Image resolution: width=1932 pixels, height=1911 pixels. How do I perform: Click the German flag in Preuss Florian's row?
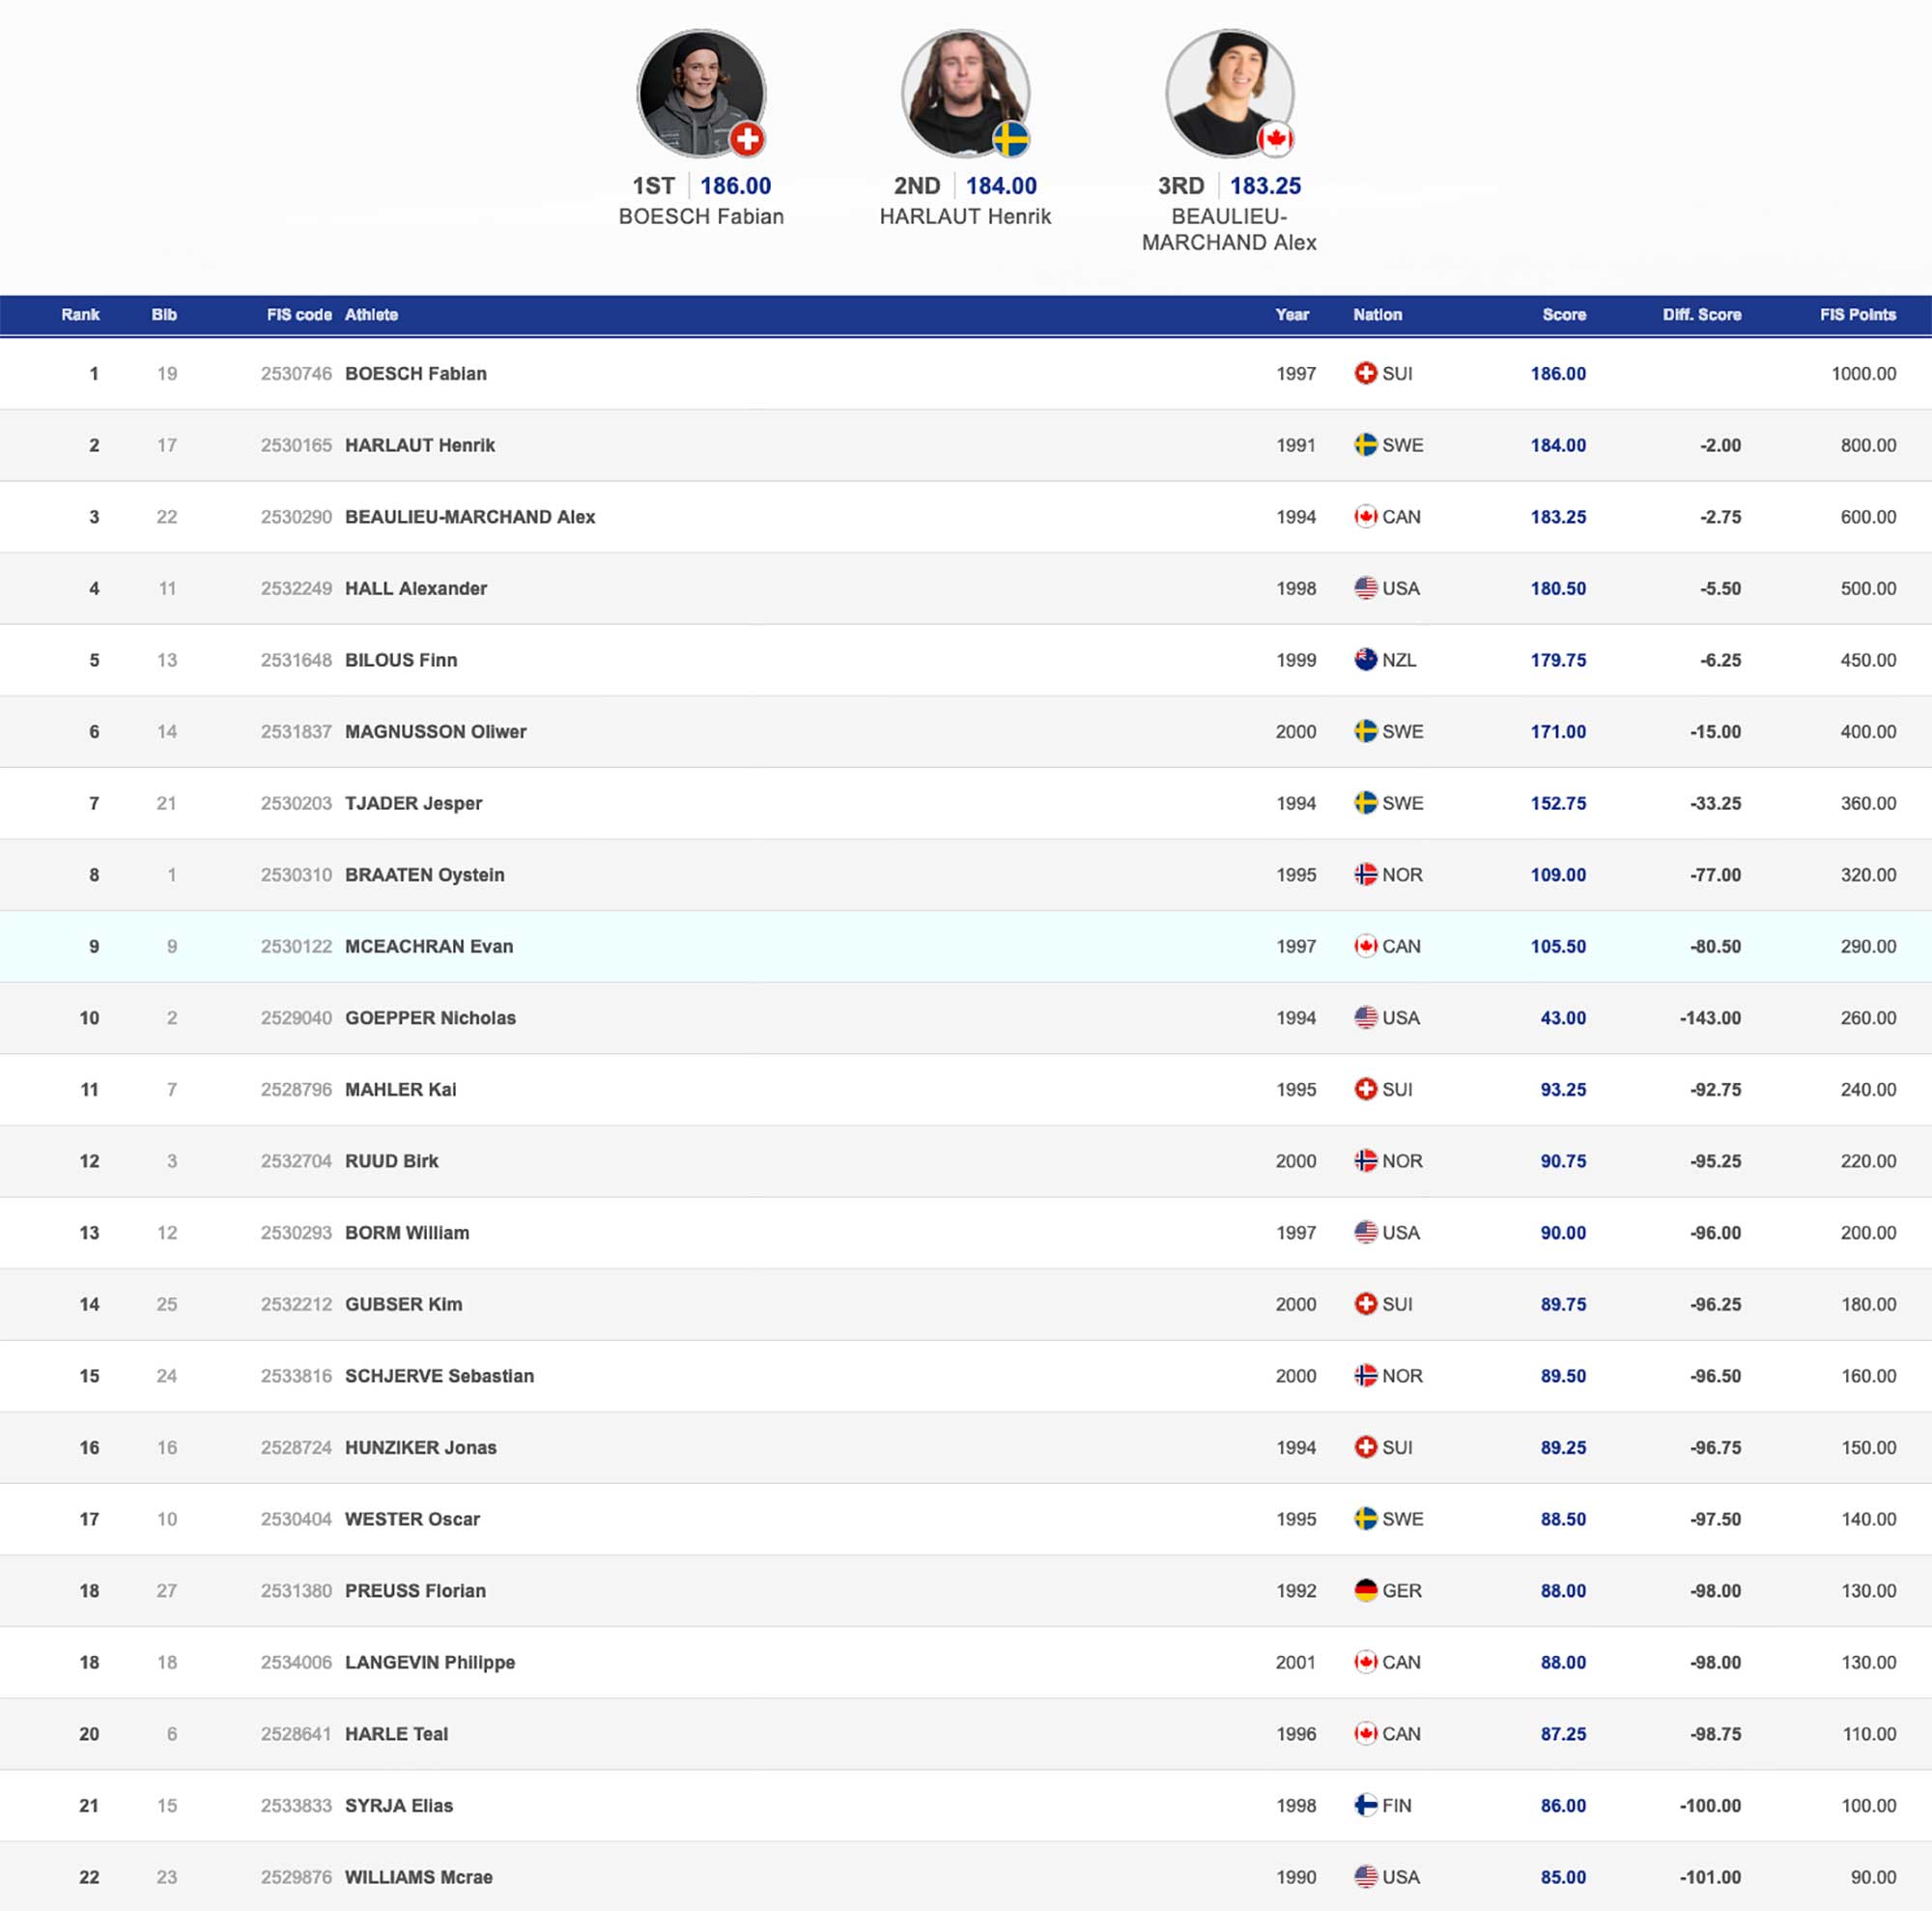click(1365, 1590)
